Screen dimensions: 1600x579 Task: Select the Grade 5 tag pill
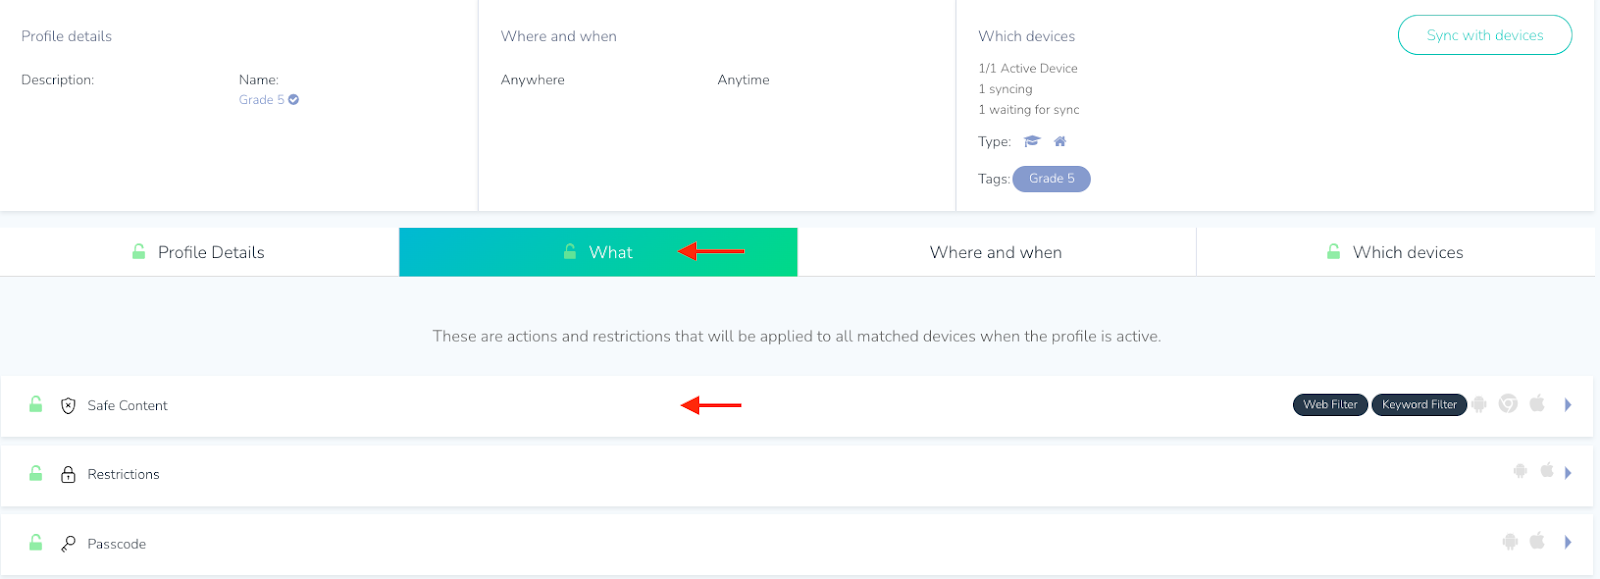click(x=1052, y=179)
